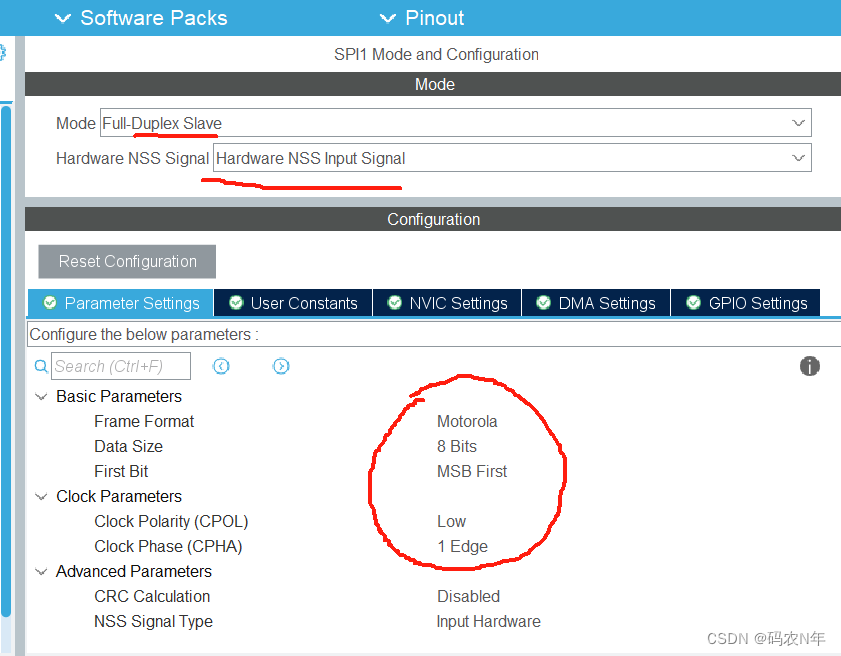This screenshot has height=656, width=841.
Task: Click the next search result arrow icon
Action: [281, 366]
